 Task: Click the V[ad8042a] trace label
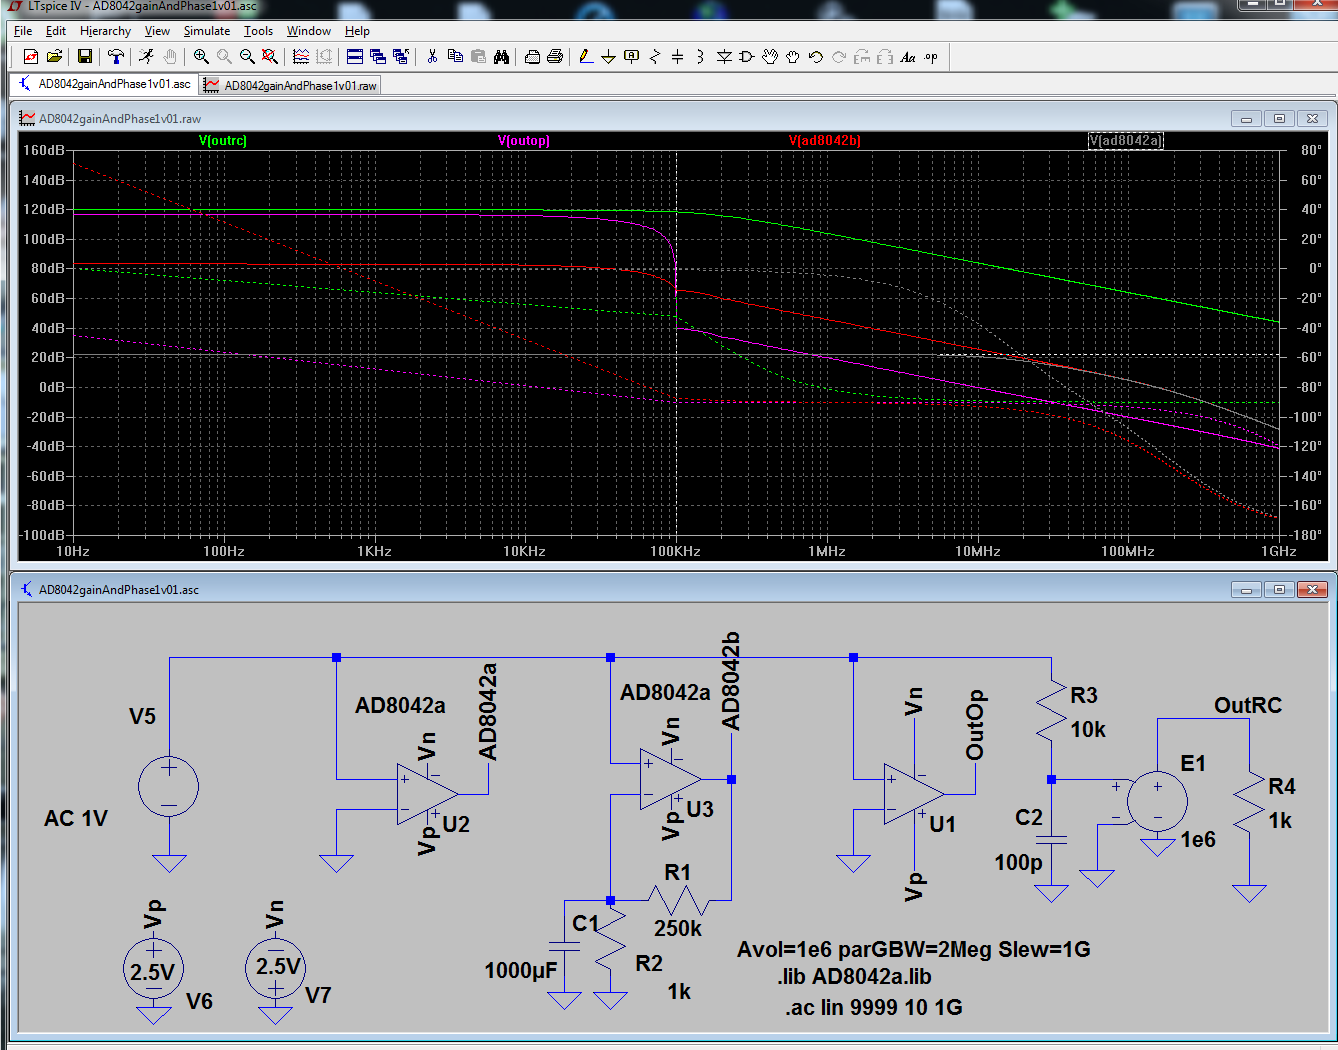point(1125,140)
